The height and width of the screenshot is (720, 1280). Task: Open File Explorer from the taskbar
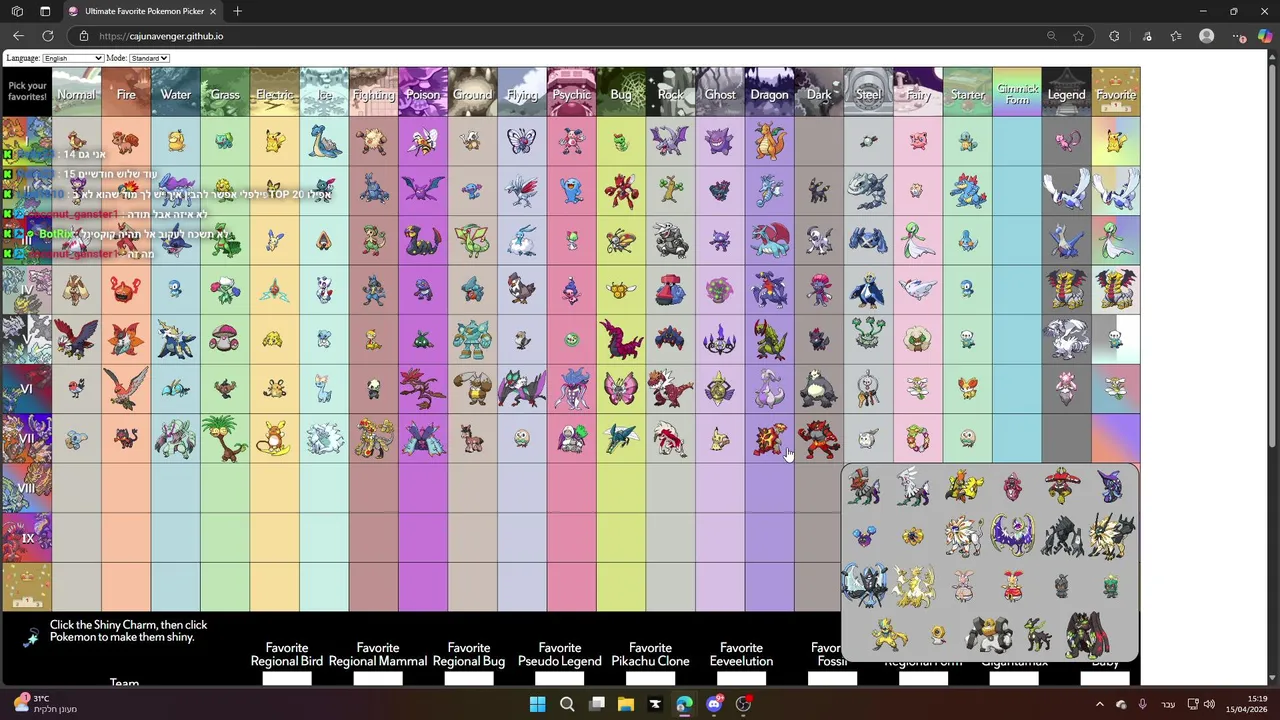click(x=626, y=704)
